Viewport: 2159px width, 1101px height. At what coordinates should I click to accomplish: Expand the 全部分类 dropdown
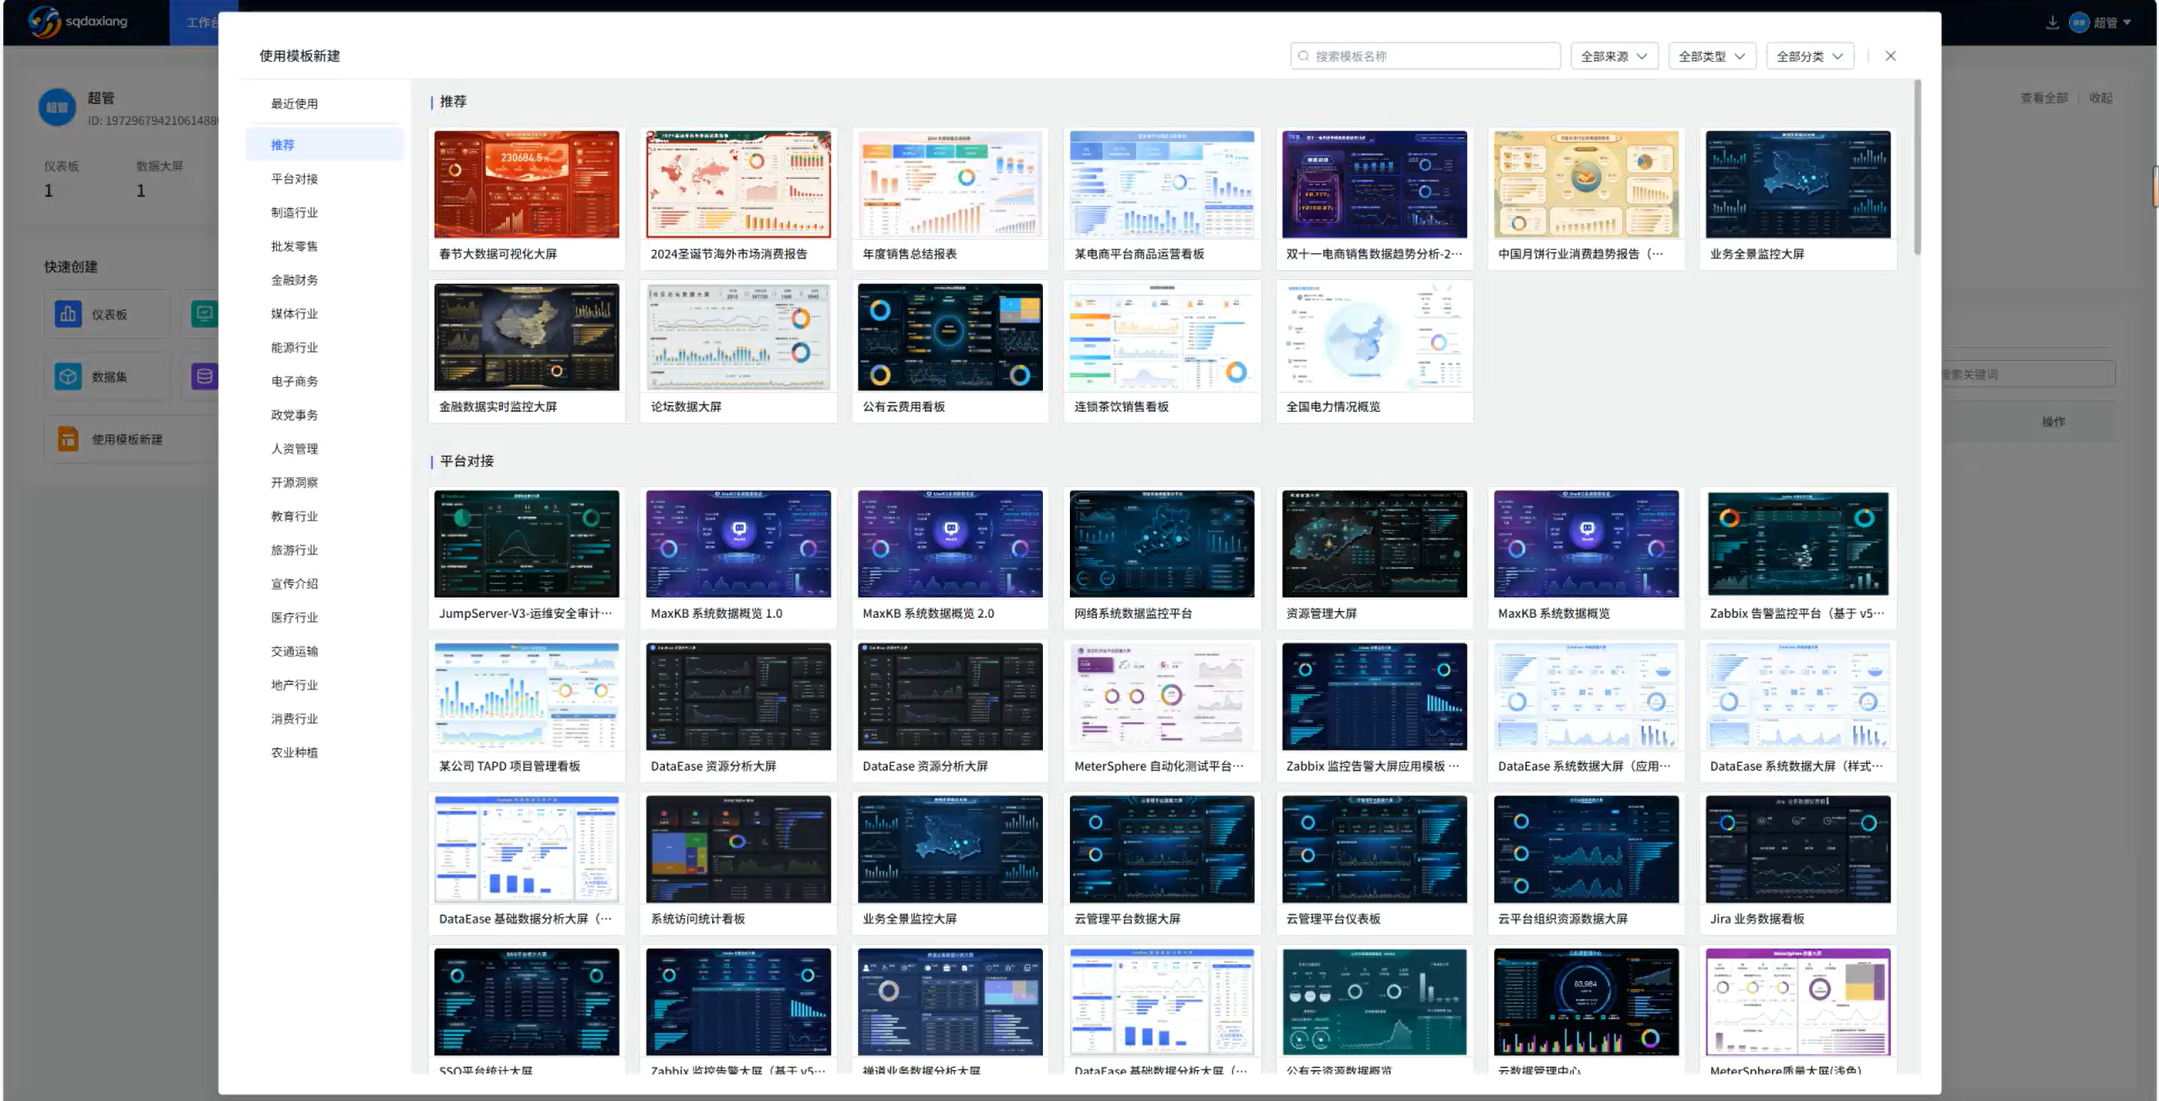coord(1809,56)
